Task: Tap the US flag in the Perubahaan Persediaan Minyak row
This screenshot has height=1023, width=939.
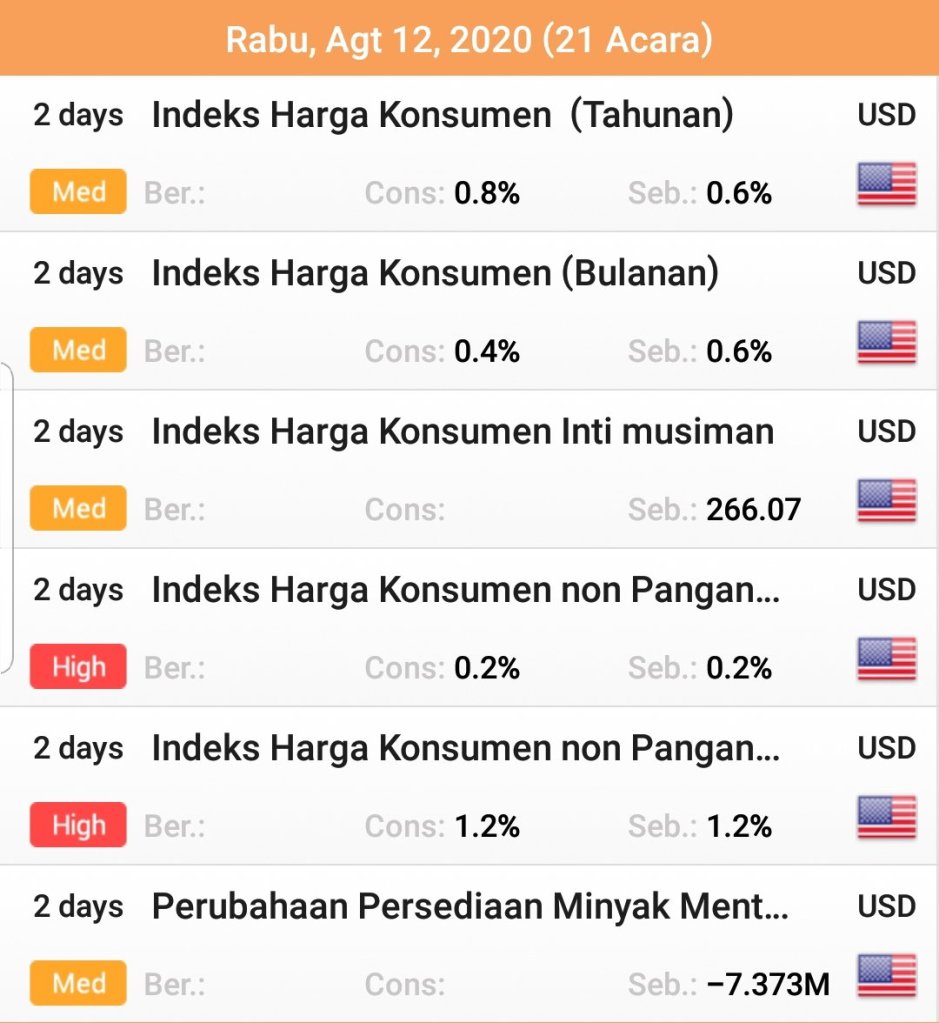Action: pyautogui.click(x=886, y=976)
